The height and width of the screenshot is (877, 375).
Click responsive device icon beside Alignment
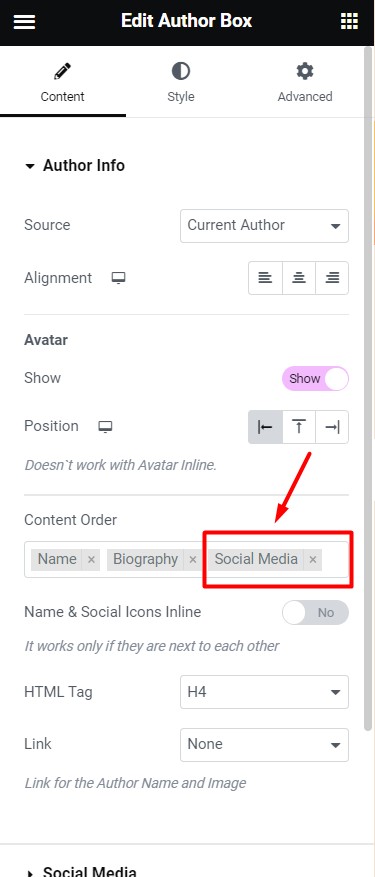[x=118, y=278]
